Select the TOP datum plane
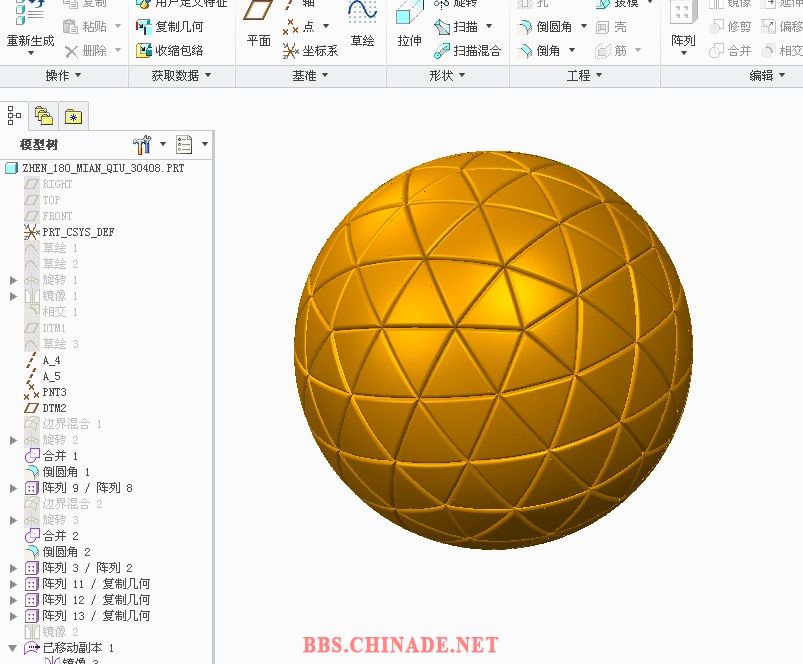 (43, 200)
